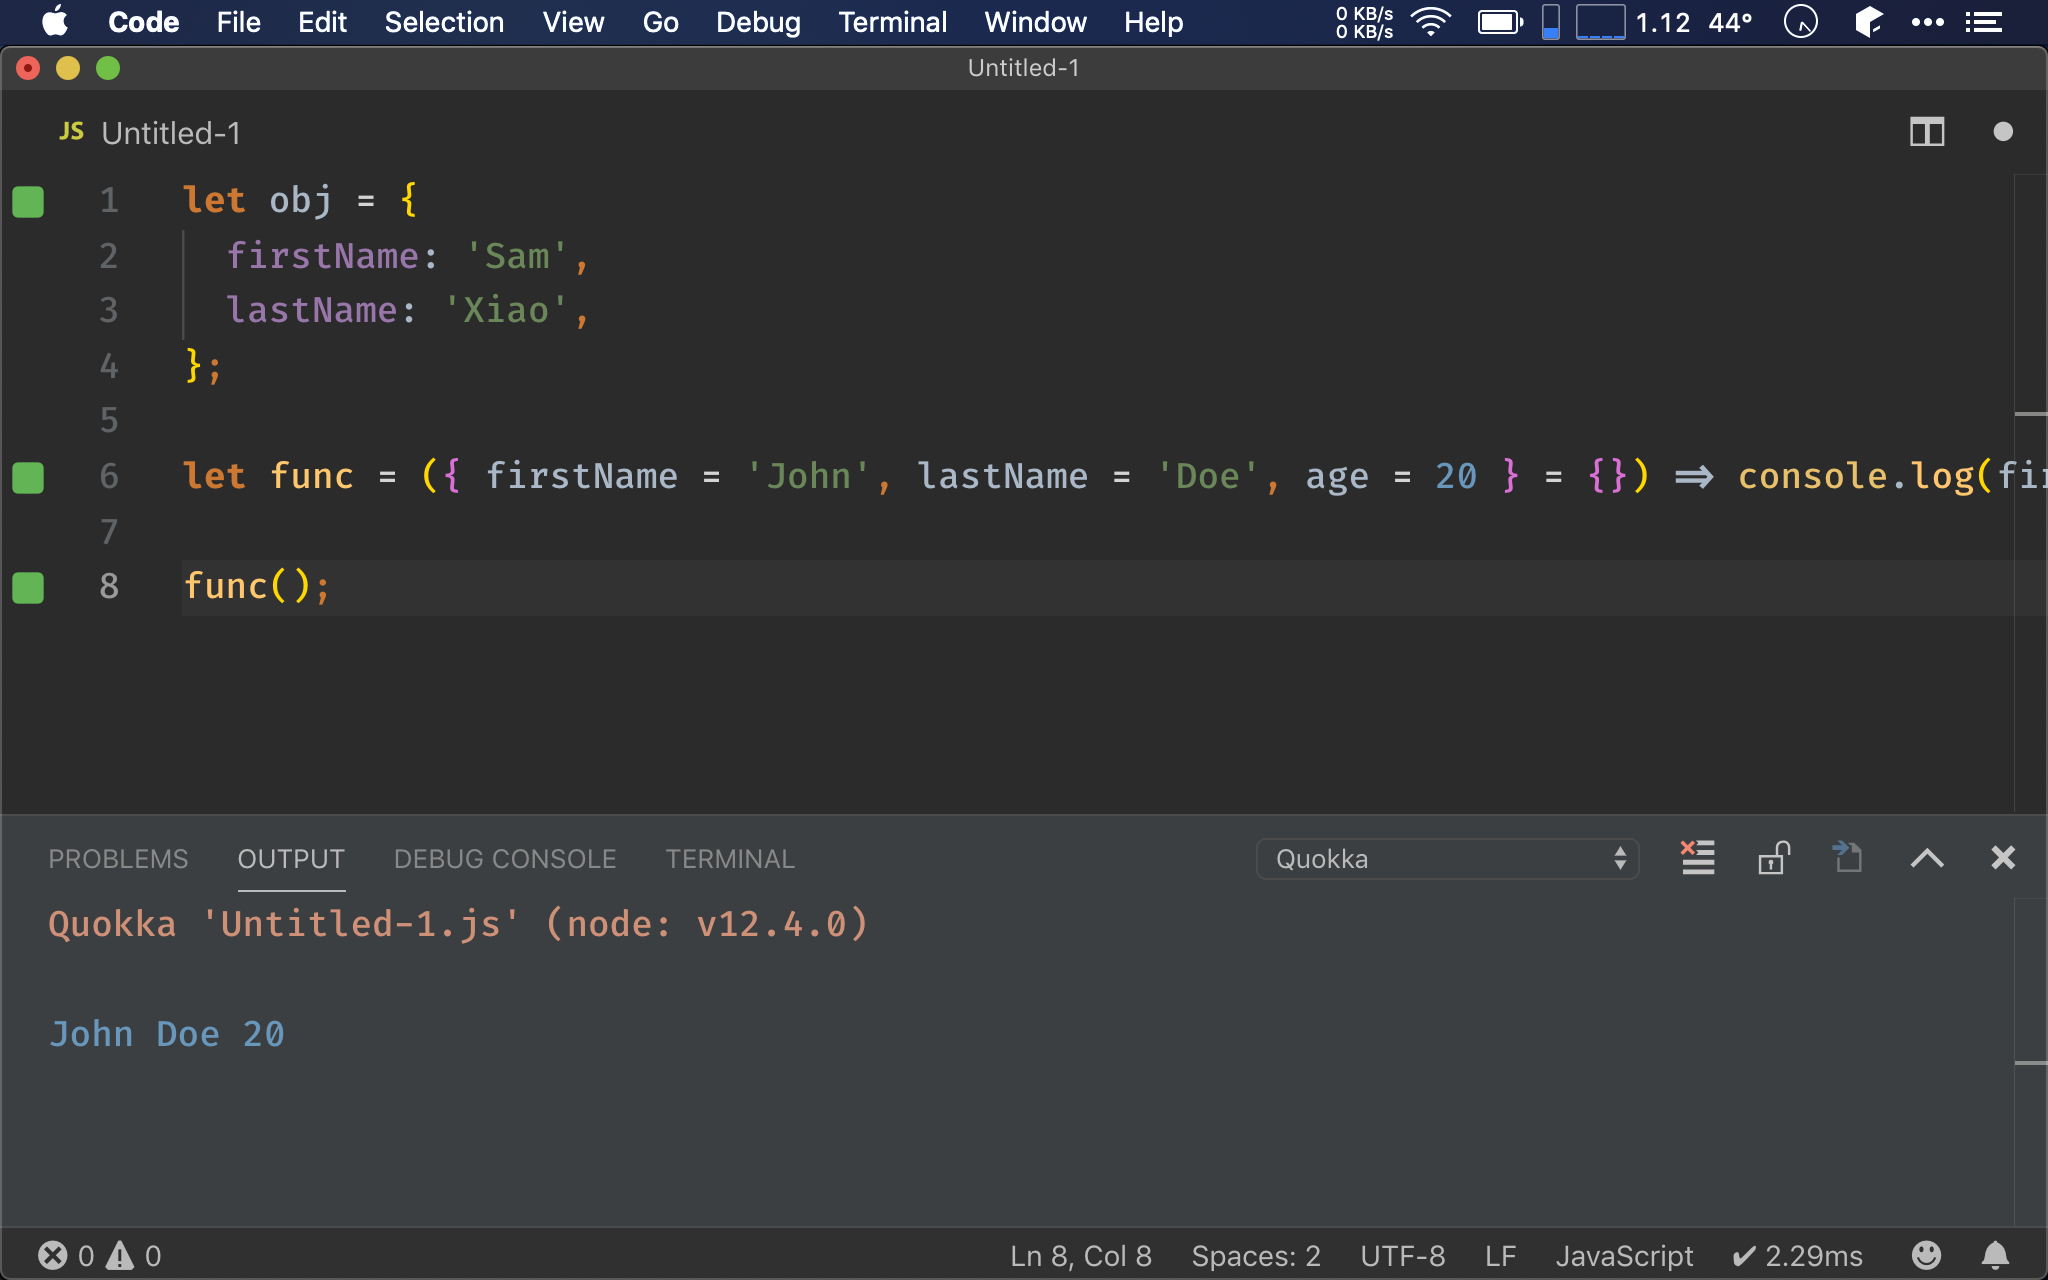Open the Debug menu
This screenshot has height=1280, width=2048.
[x=758, y=22]
